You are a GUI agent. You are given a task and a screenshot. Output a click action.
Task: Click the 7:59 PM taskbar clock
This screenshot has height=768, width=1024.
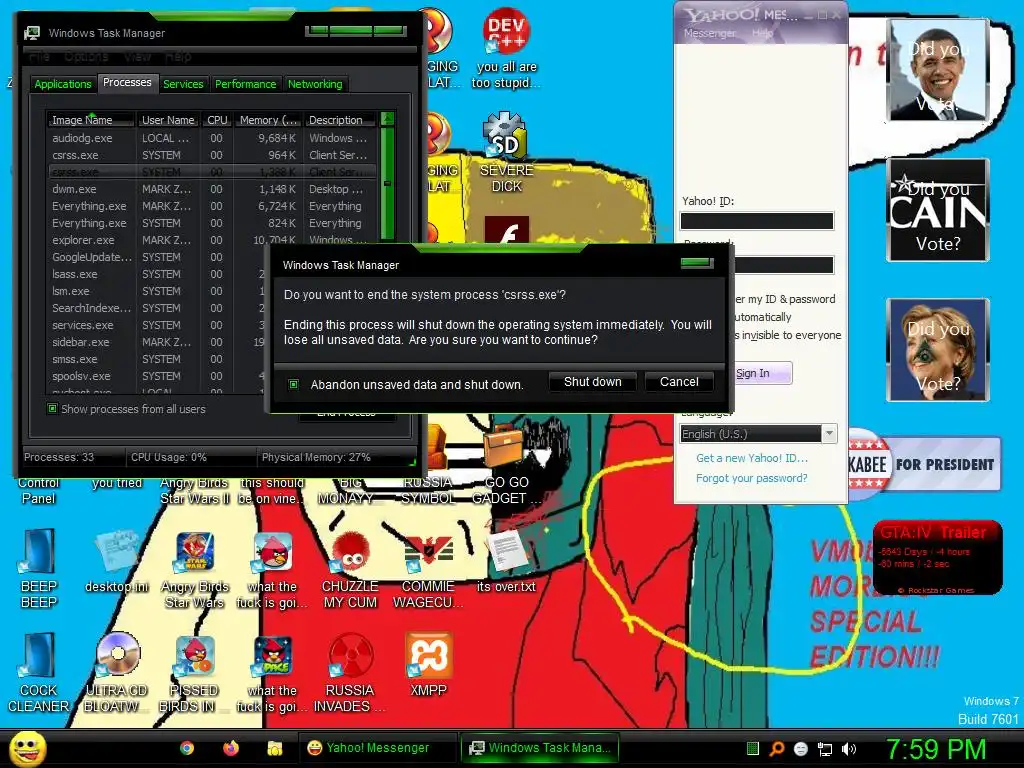[x=935, y=749]
